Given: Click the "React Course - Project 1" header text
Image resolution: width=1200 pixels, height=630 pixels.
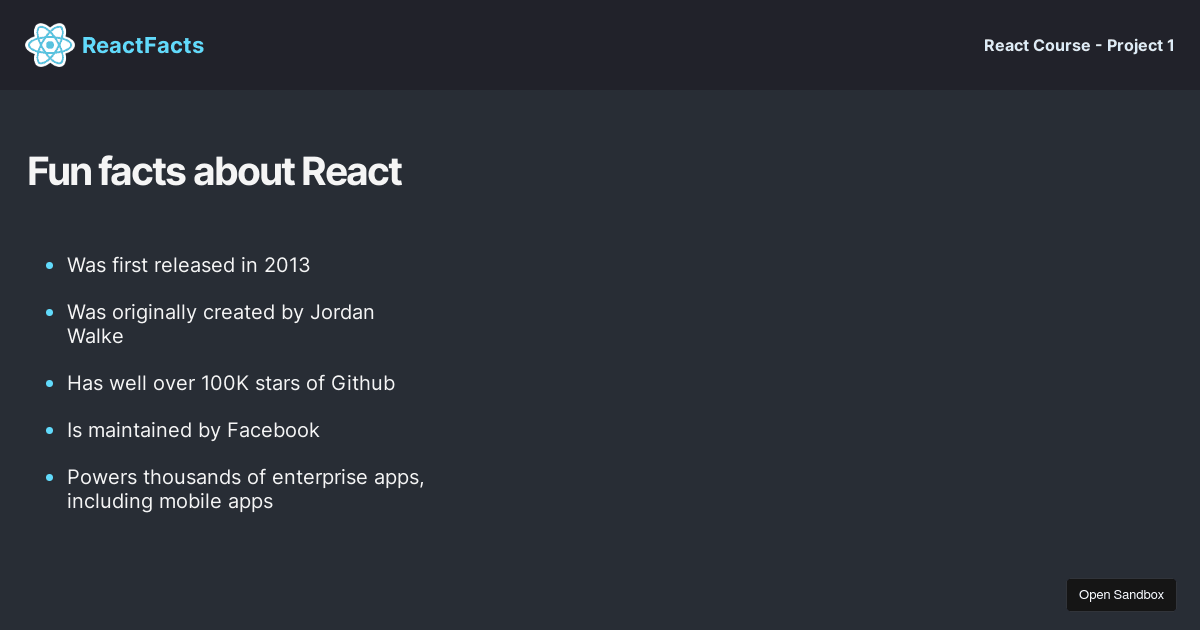Looking at the screenshot, I should click(x=1079, y=46).
